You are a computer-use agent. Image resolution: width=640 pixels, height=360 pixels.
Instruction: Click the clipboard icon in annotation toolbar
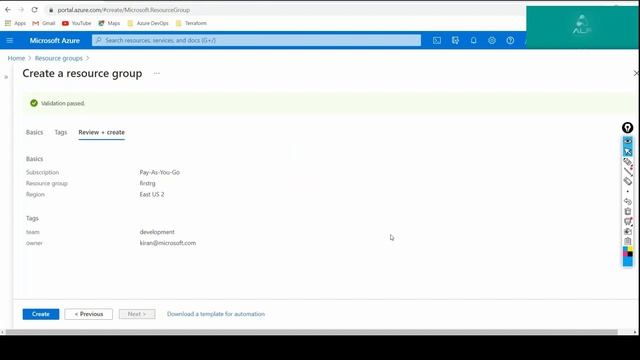[628, 241]
